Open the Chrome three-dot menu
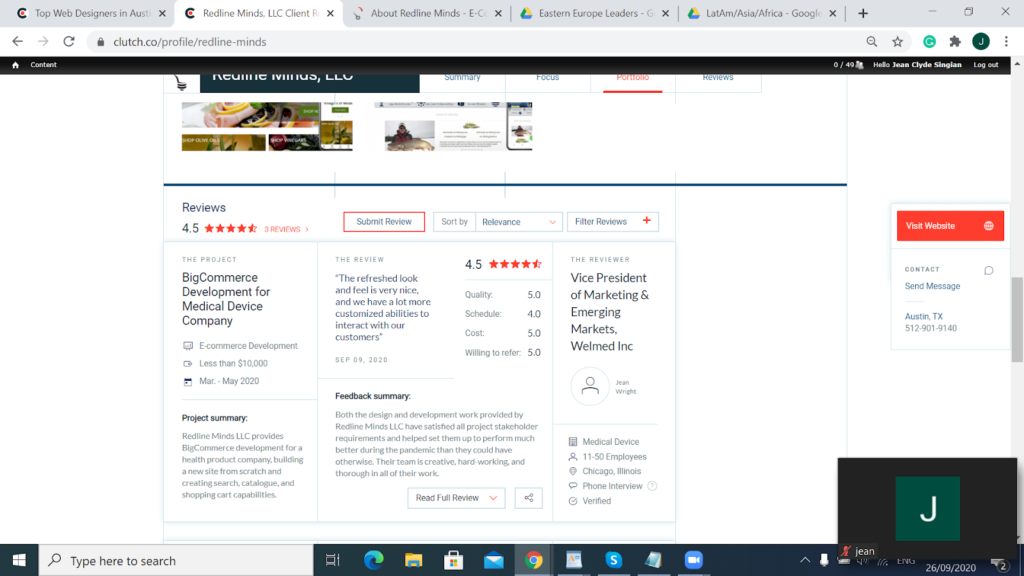The height and width of the screenshot is (576, 1024). 1006,42
